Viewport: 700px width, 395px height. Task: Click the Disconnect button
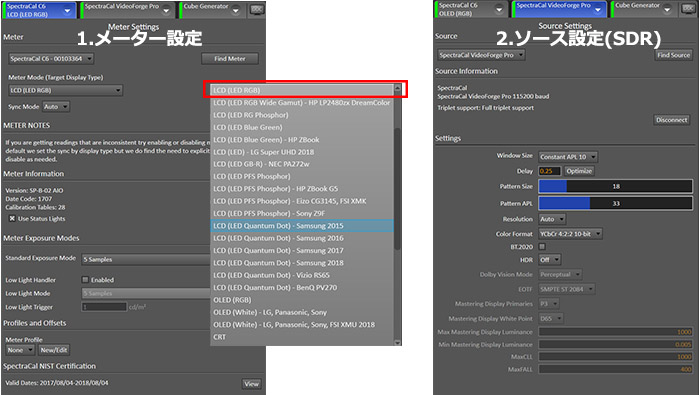click(671, 120)
